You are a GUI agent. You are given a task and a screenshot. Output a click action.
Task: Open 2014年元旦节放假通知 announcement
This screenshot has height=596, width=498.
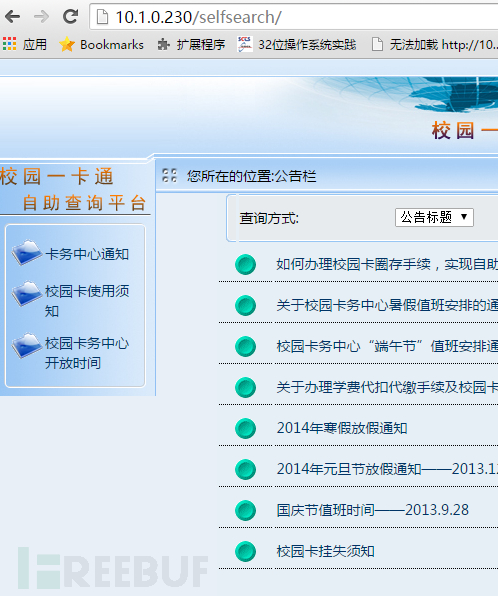tap(387, 469)
